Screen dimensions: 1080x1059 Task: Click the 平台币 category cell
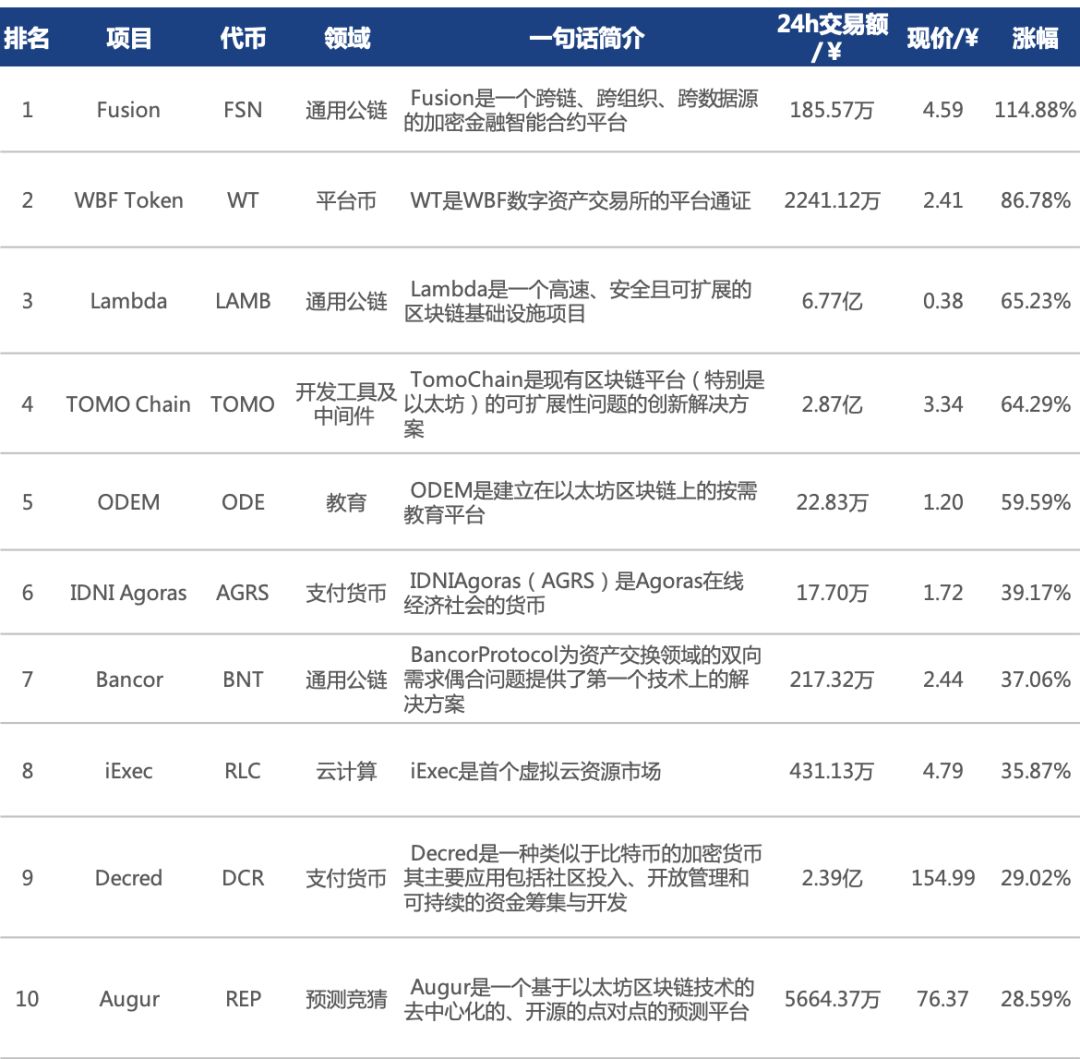point(346,200)
